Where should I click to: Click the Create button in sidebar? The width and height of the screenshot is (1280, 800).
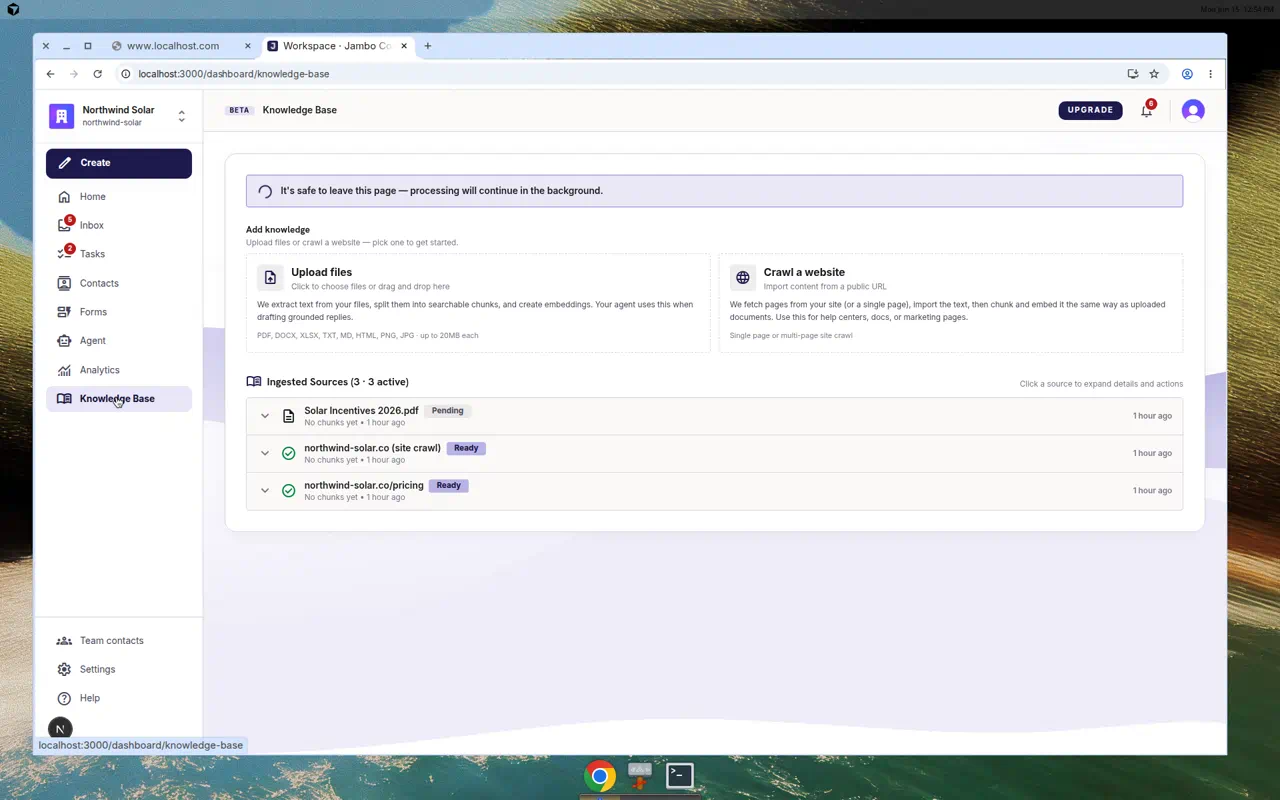119,163
